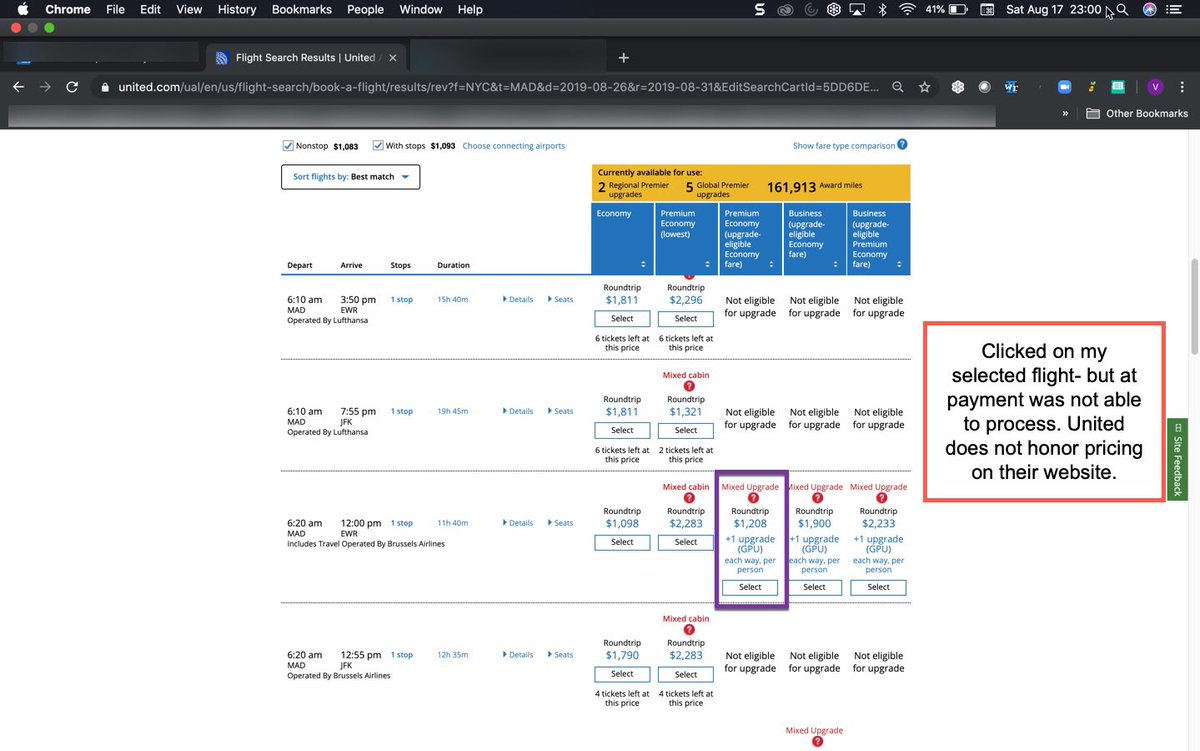Open the Sort flights by dropdown

click(350, 177)
